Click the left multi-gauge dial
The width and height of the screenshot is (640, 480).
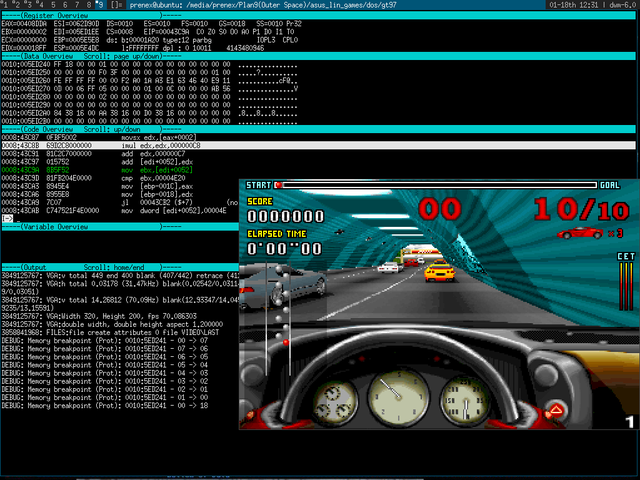(335, 402)
